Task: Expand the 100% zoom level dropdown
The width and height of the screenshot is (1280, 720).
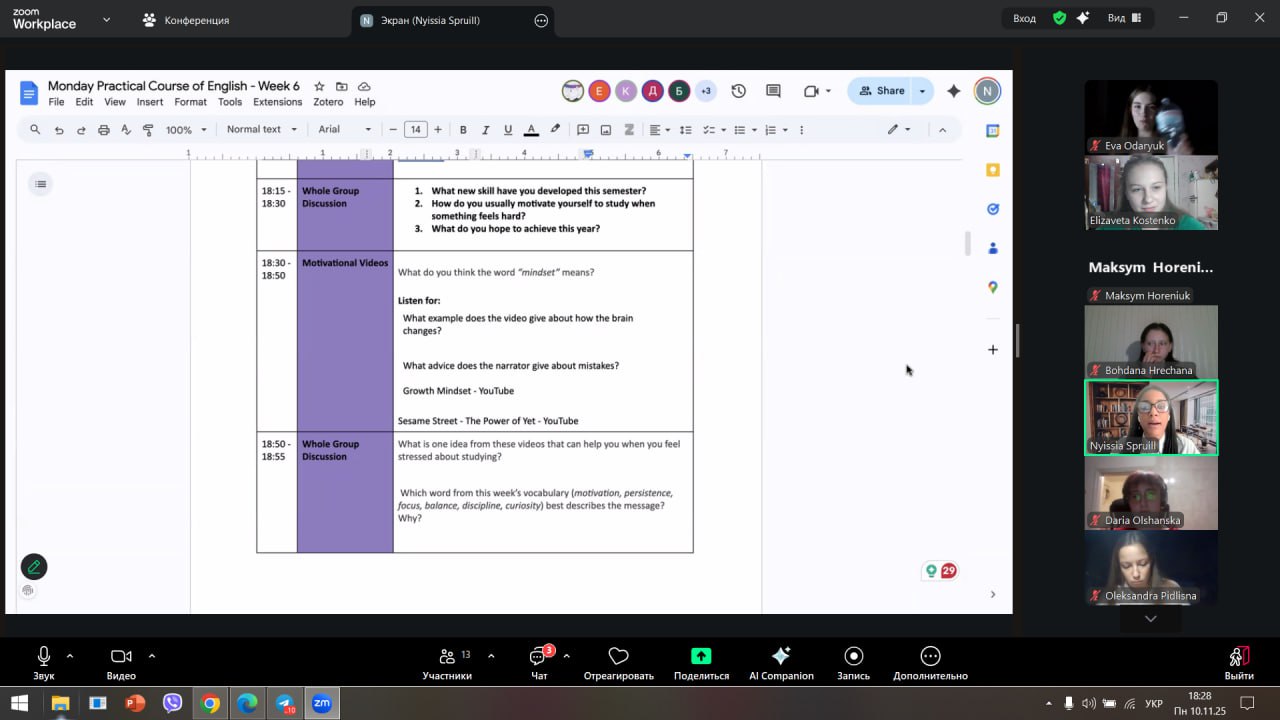Action: click(x=186, y=130)
